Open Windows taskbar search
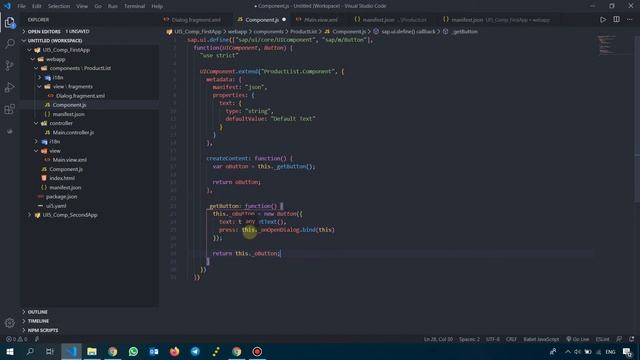Viewport: 640px width, 360px height. click(30, 351)
